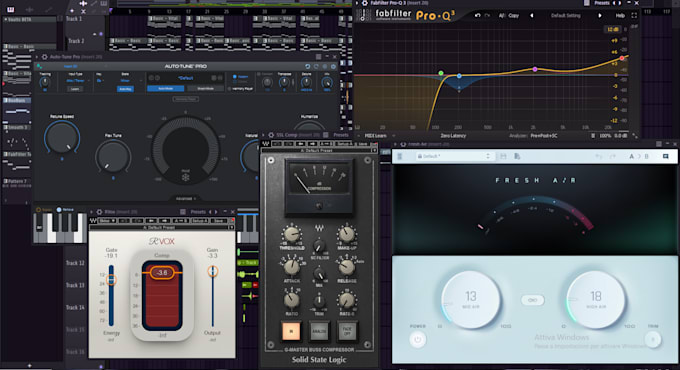Switch Auto-Tune to Graph Mode
Screen dimensions: 680x370
click(205, 88)
